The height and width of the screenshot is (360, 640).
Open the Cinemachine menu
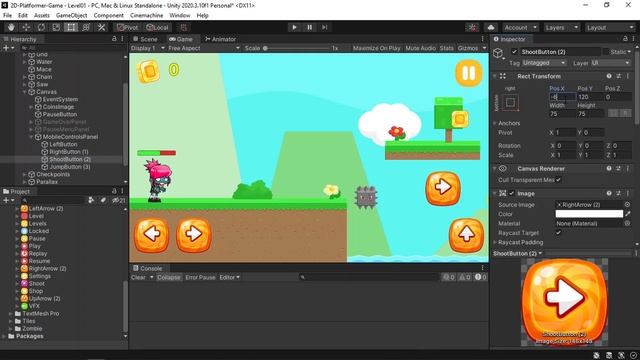point(147,15)
